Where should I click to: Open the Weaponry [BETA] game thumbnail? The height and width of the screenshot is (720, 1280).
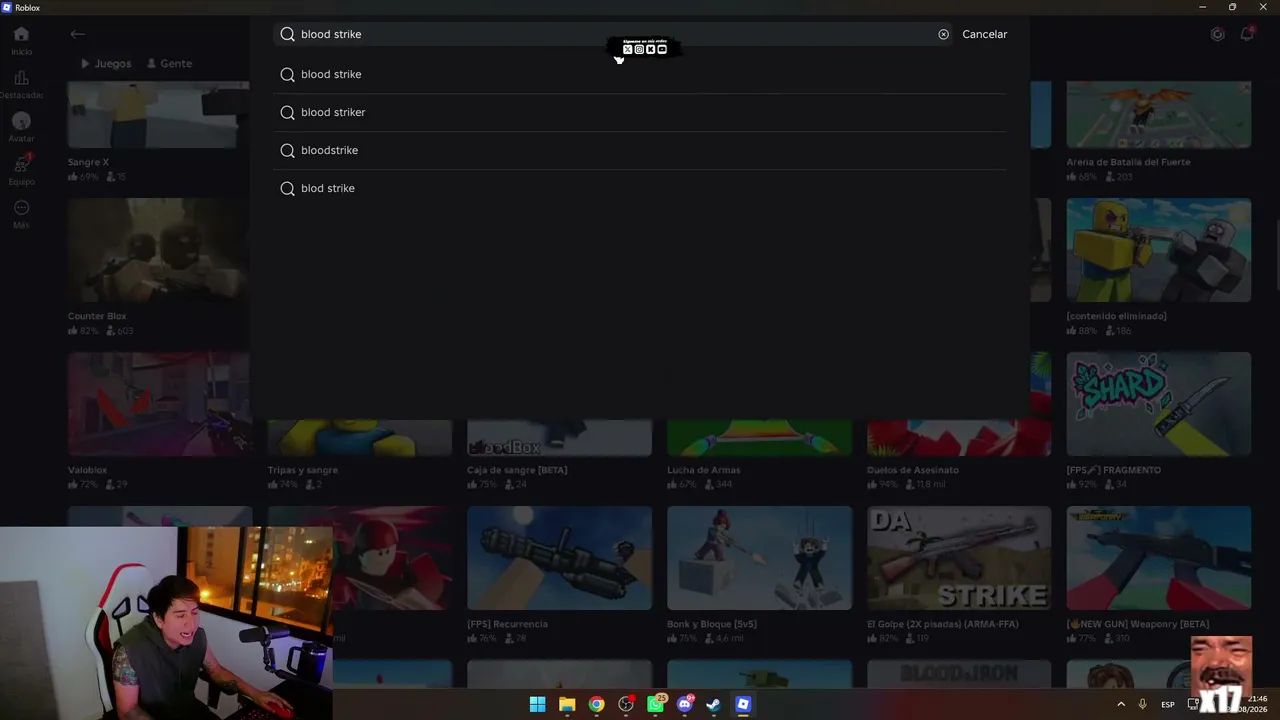pos(1158,558)
